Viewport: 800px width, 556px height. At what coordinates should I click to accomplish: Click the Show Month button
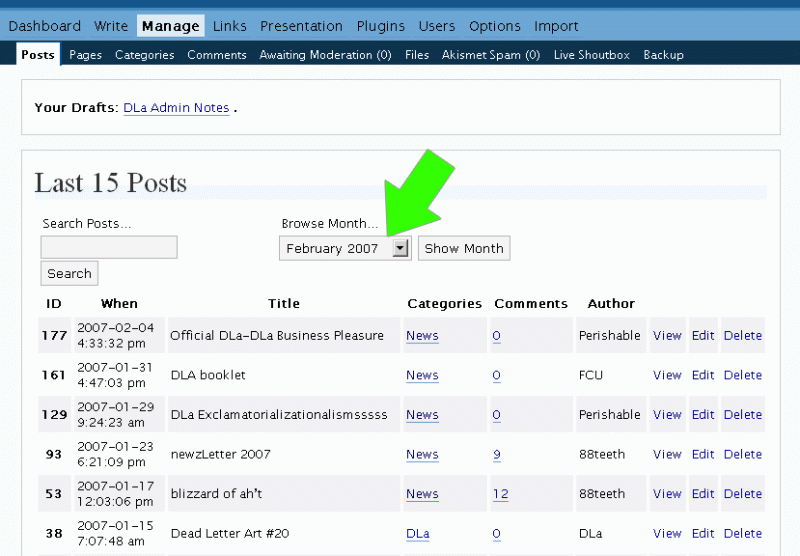464,248
